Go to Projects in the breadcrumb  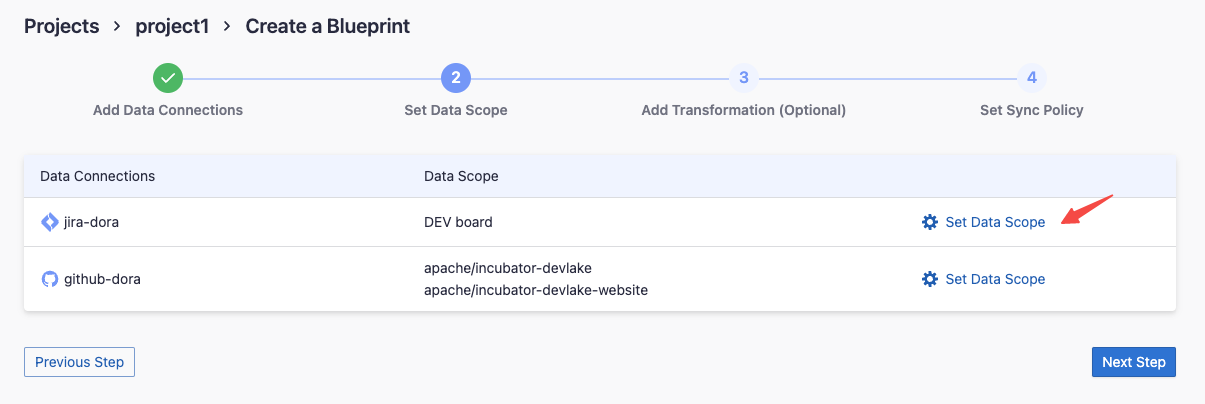click(62, 26)
